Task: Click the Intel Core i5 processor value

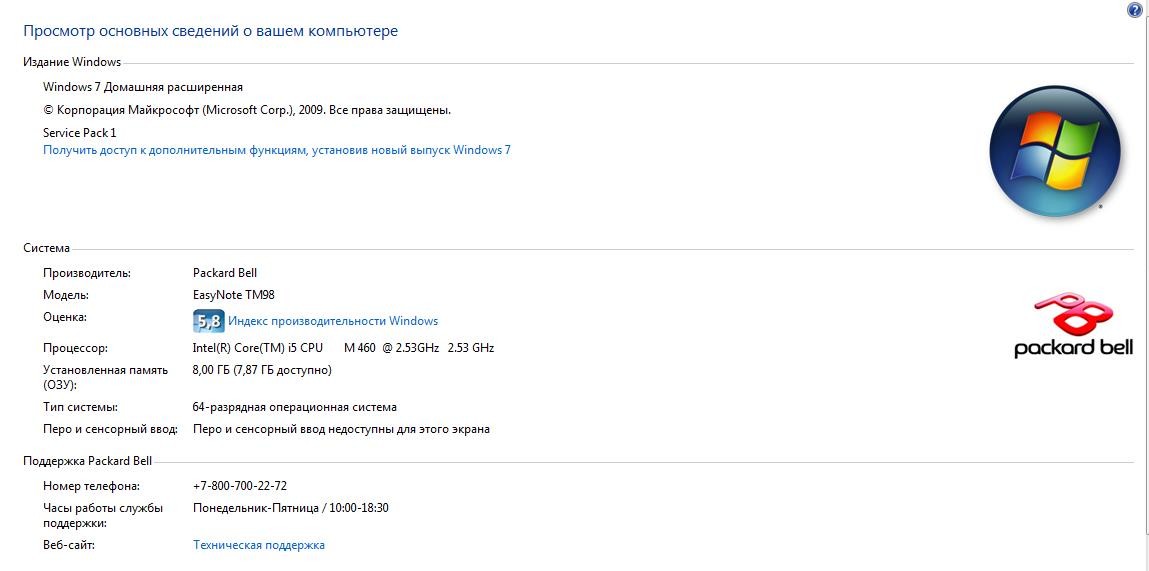Action: pyautogui.click(x=343, y=348)
